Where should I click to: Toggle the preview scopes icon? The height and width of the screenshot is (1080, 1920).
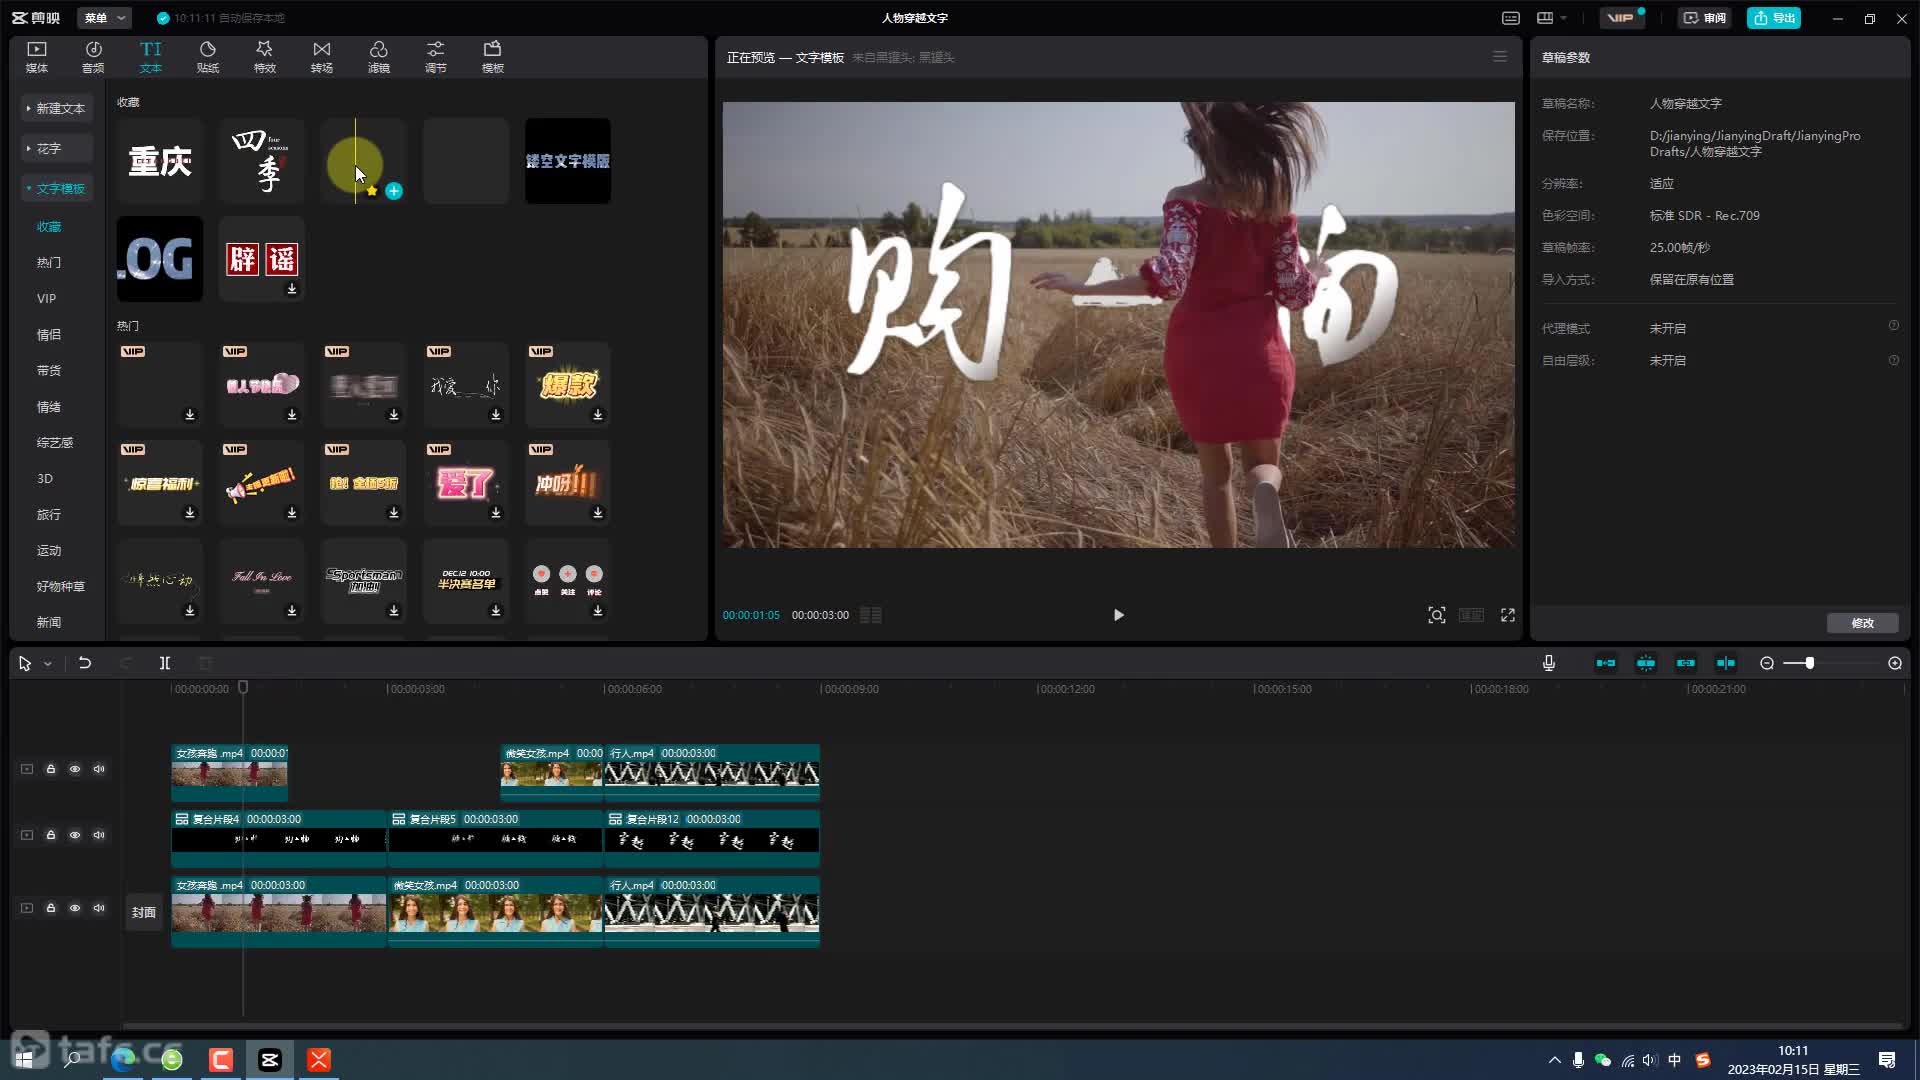tap(1437, 615)
